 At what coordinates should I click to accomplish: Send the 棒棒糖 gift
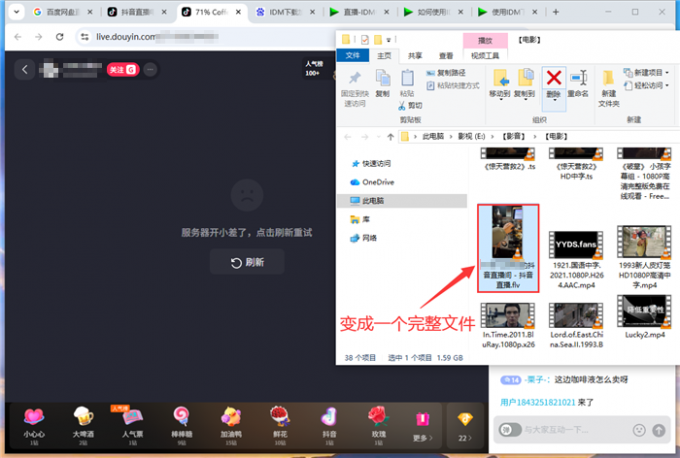coord(182,425)
